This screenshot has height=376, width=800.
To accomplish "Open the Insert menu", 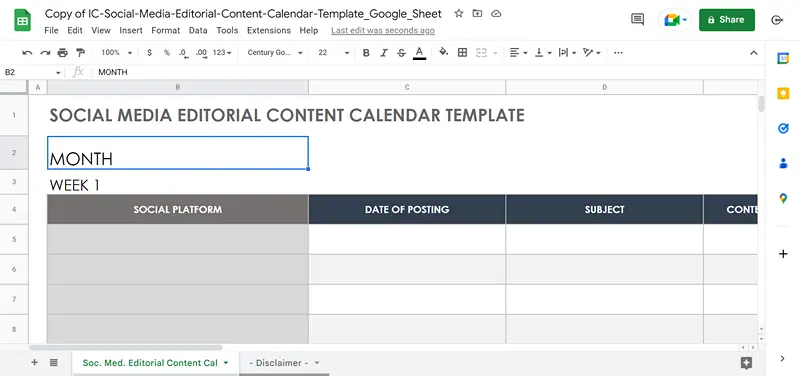I will [131, 31].
